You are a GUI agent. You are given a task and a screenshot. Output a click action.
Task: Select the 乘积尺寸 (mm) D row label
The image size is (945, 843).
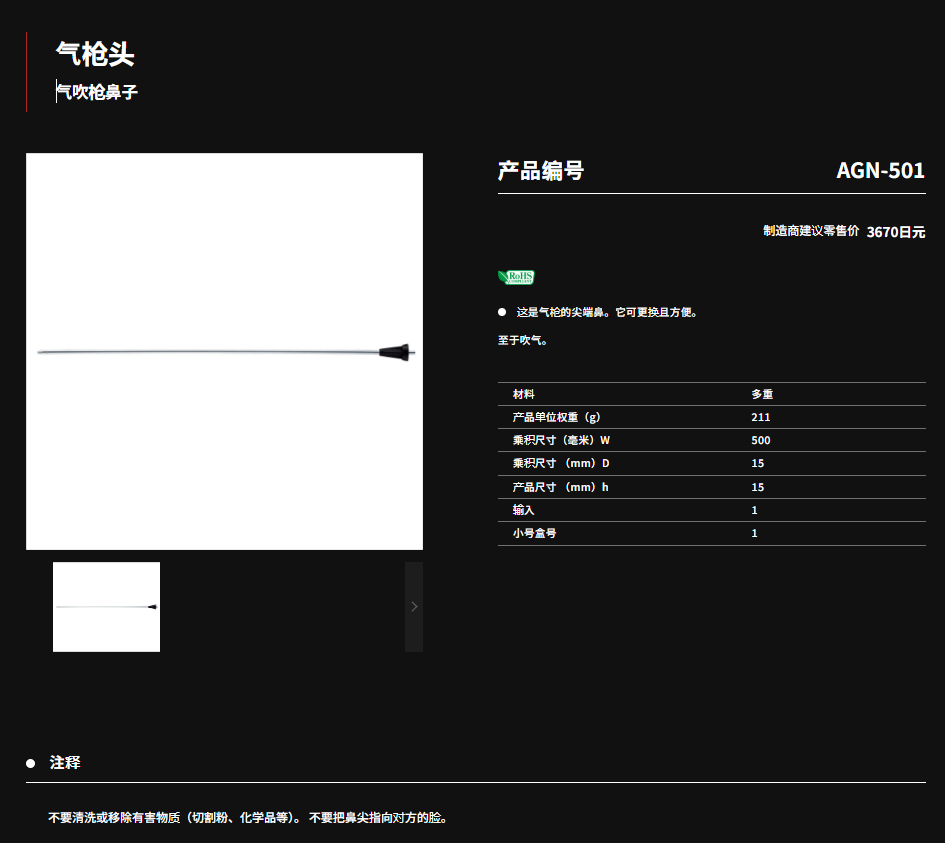pyautogui.click(x=560, y=463)
